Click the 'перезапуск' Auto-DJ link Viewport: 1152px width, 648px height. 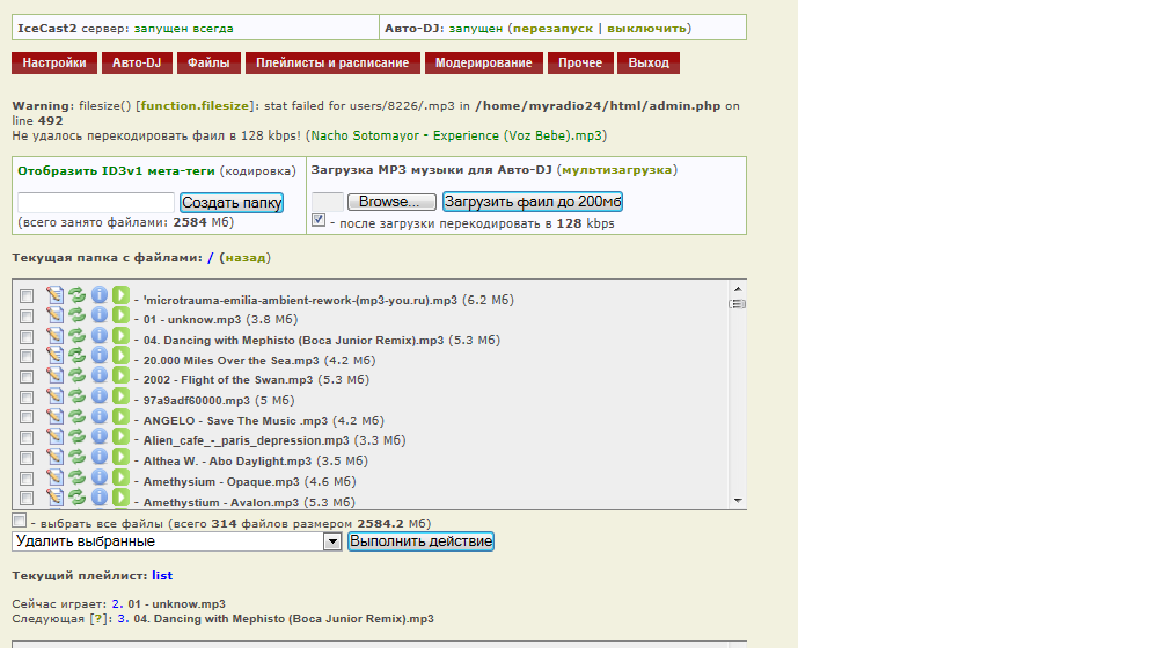pos(553,28)
